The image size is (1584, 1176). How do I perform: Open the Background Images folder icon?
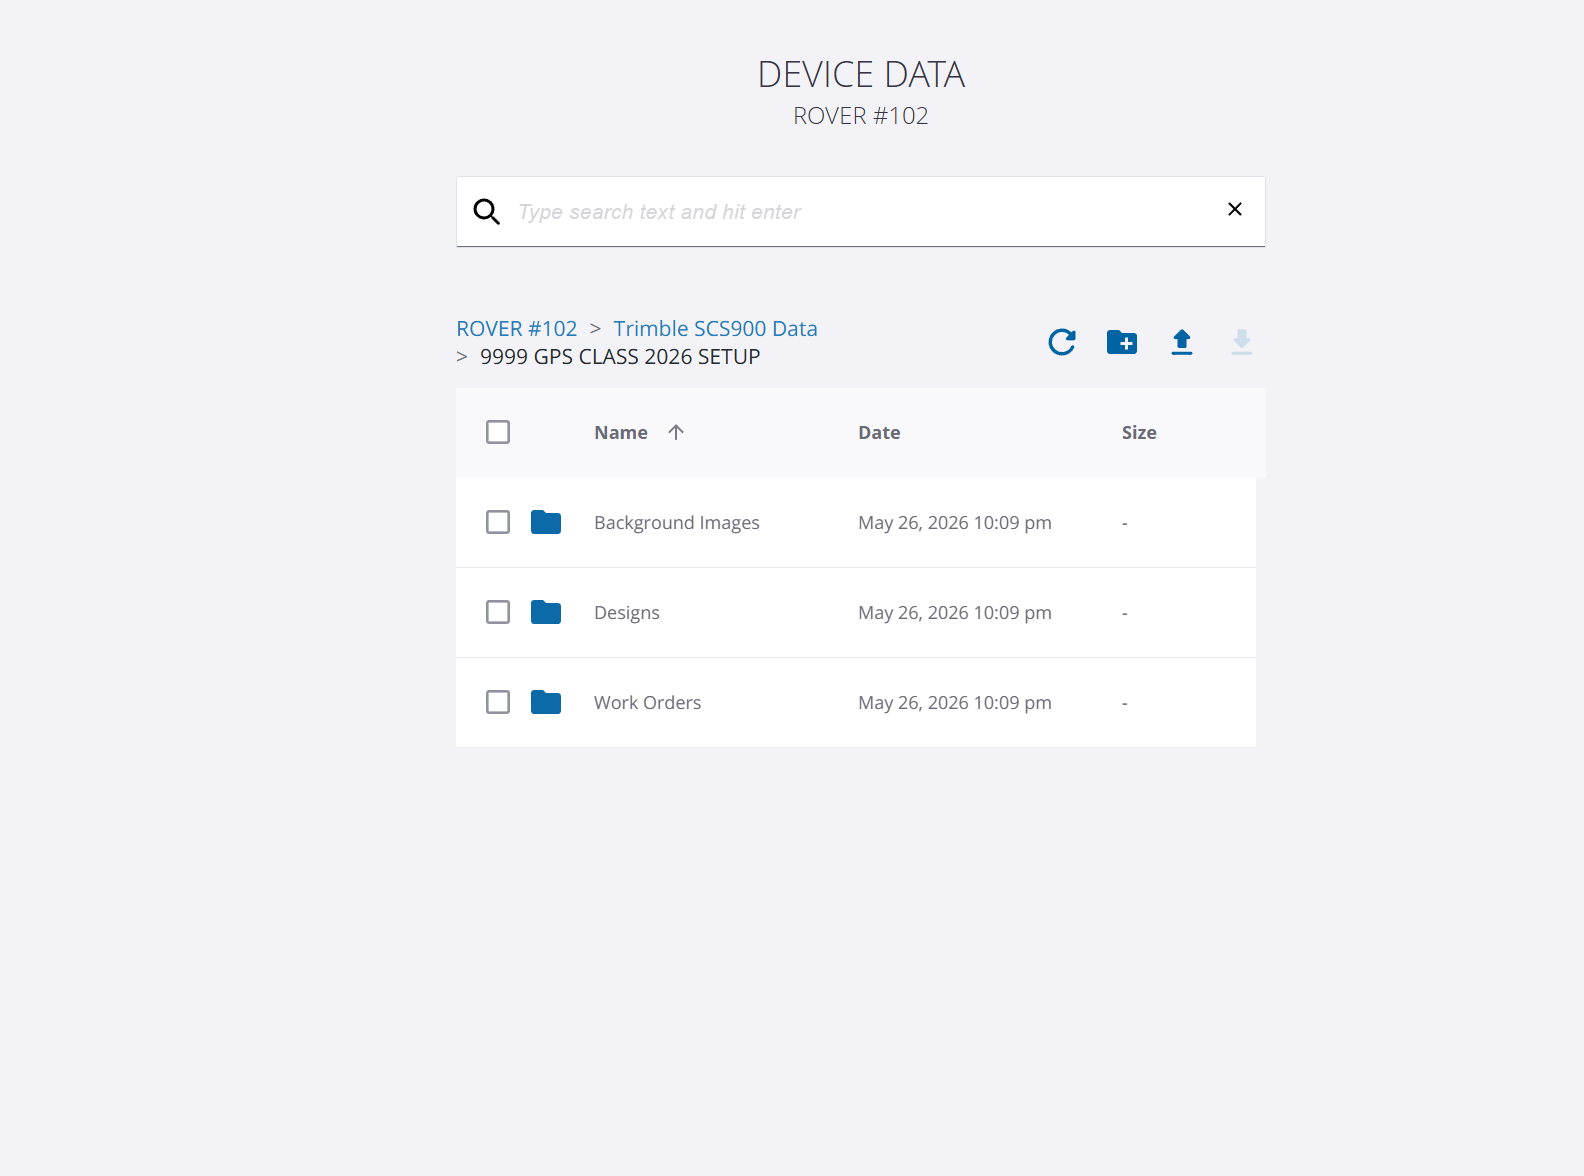point(546,522)
